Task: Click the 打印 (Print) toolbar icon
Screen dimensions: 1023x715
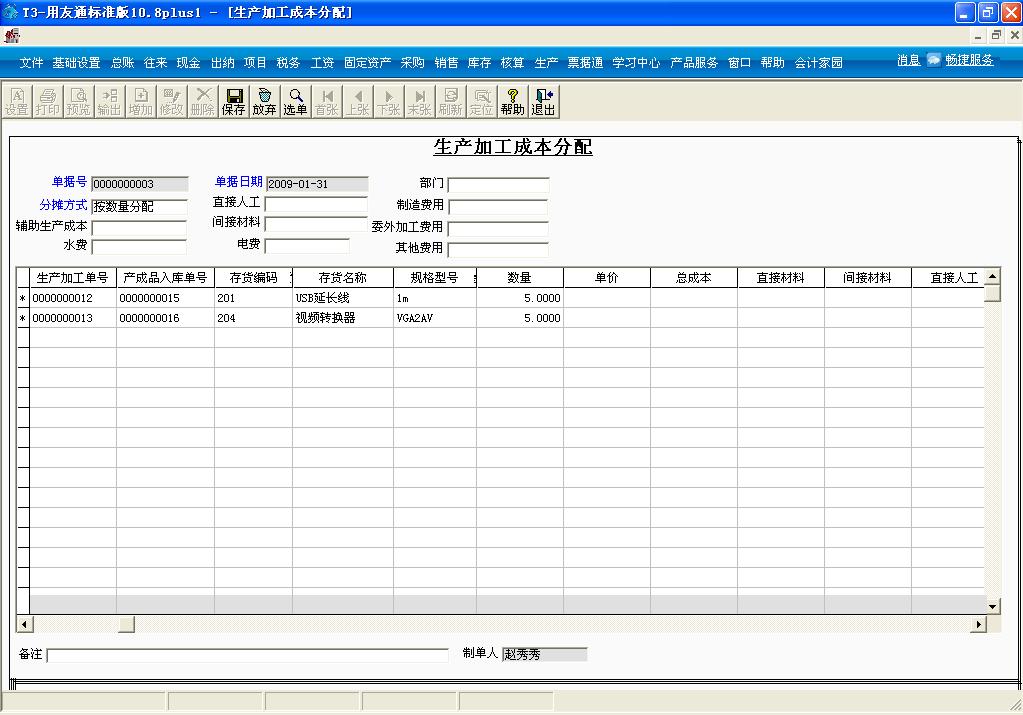Action: point(46,100)
